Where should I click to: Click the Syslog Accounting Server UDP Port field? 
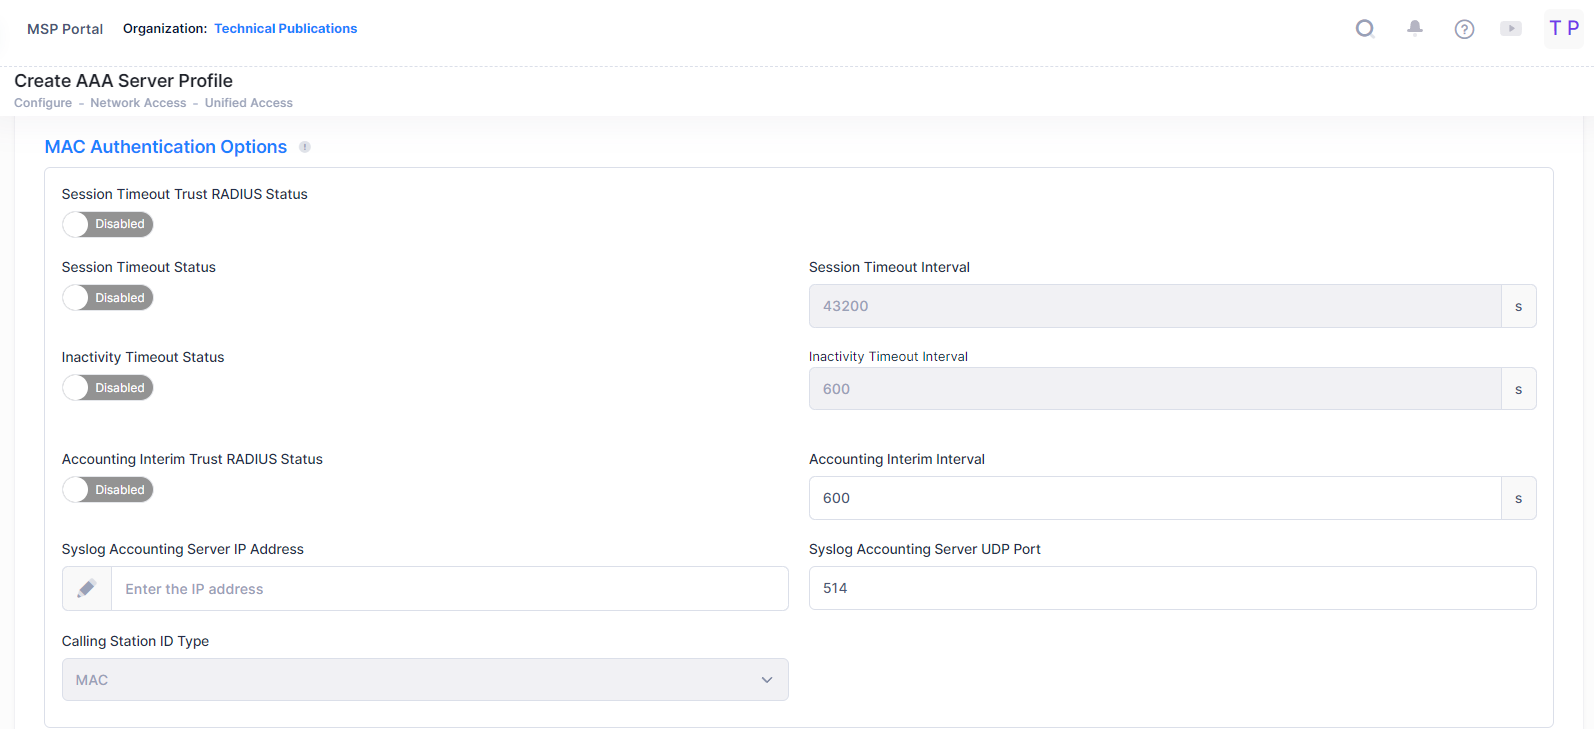[1172, 588]
